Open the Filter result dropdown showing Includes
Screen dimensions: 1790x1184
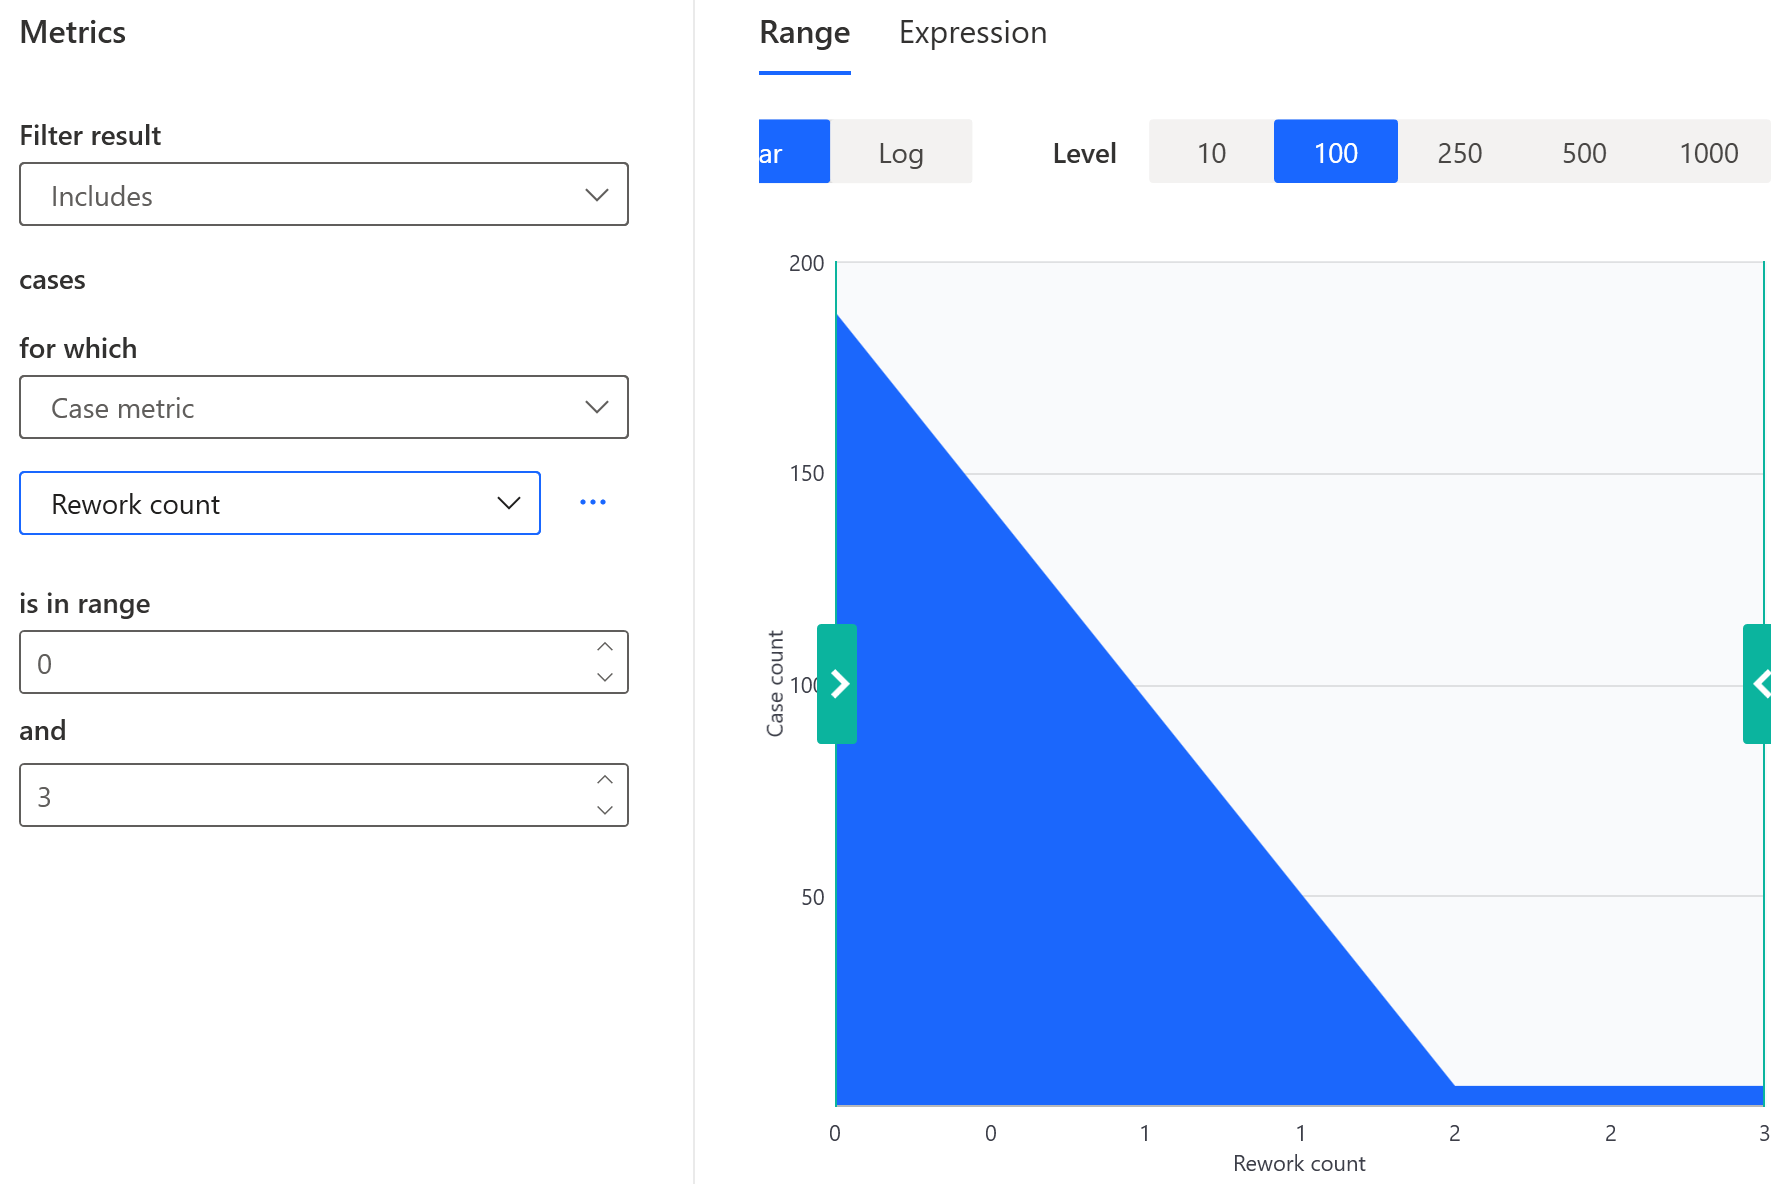click(x=323, y=195)
